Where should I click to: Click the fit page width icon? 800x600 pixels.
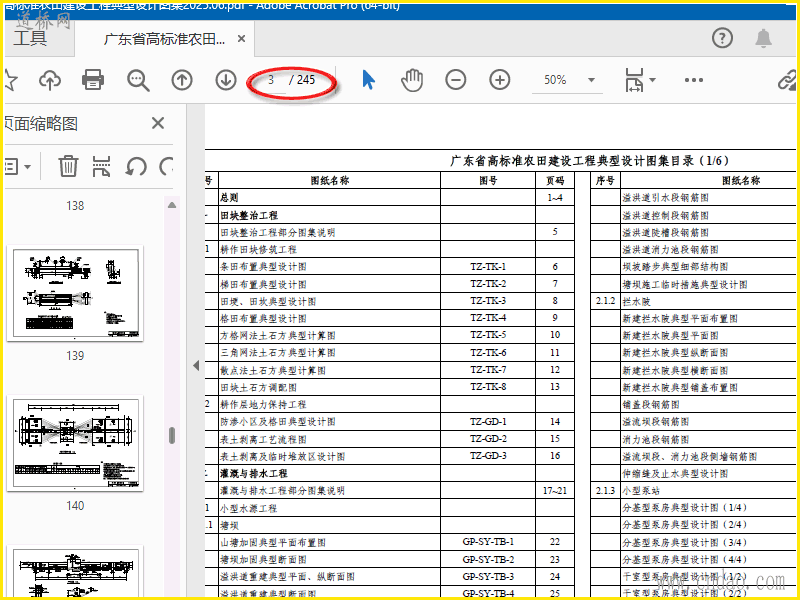click(634, 80)
